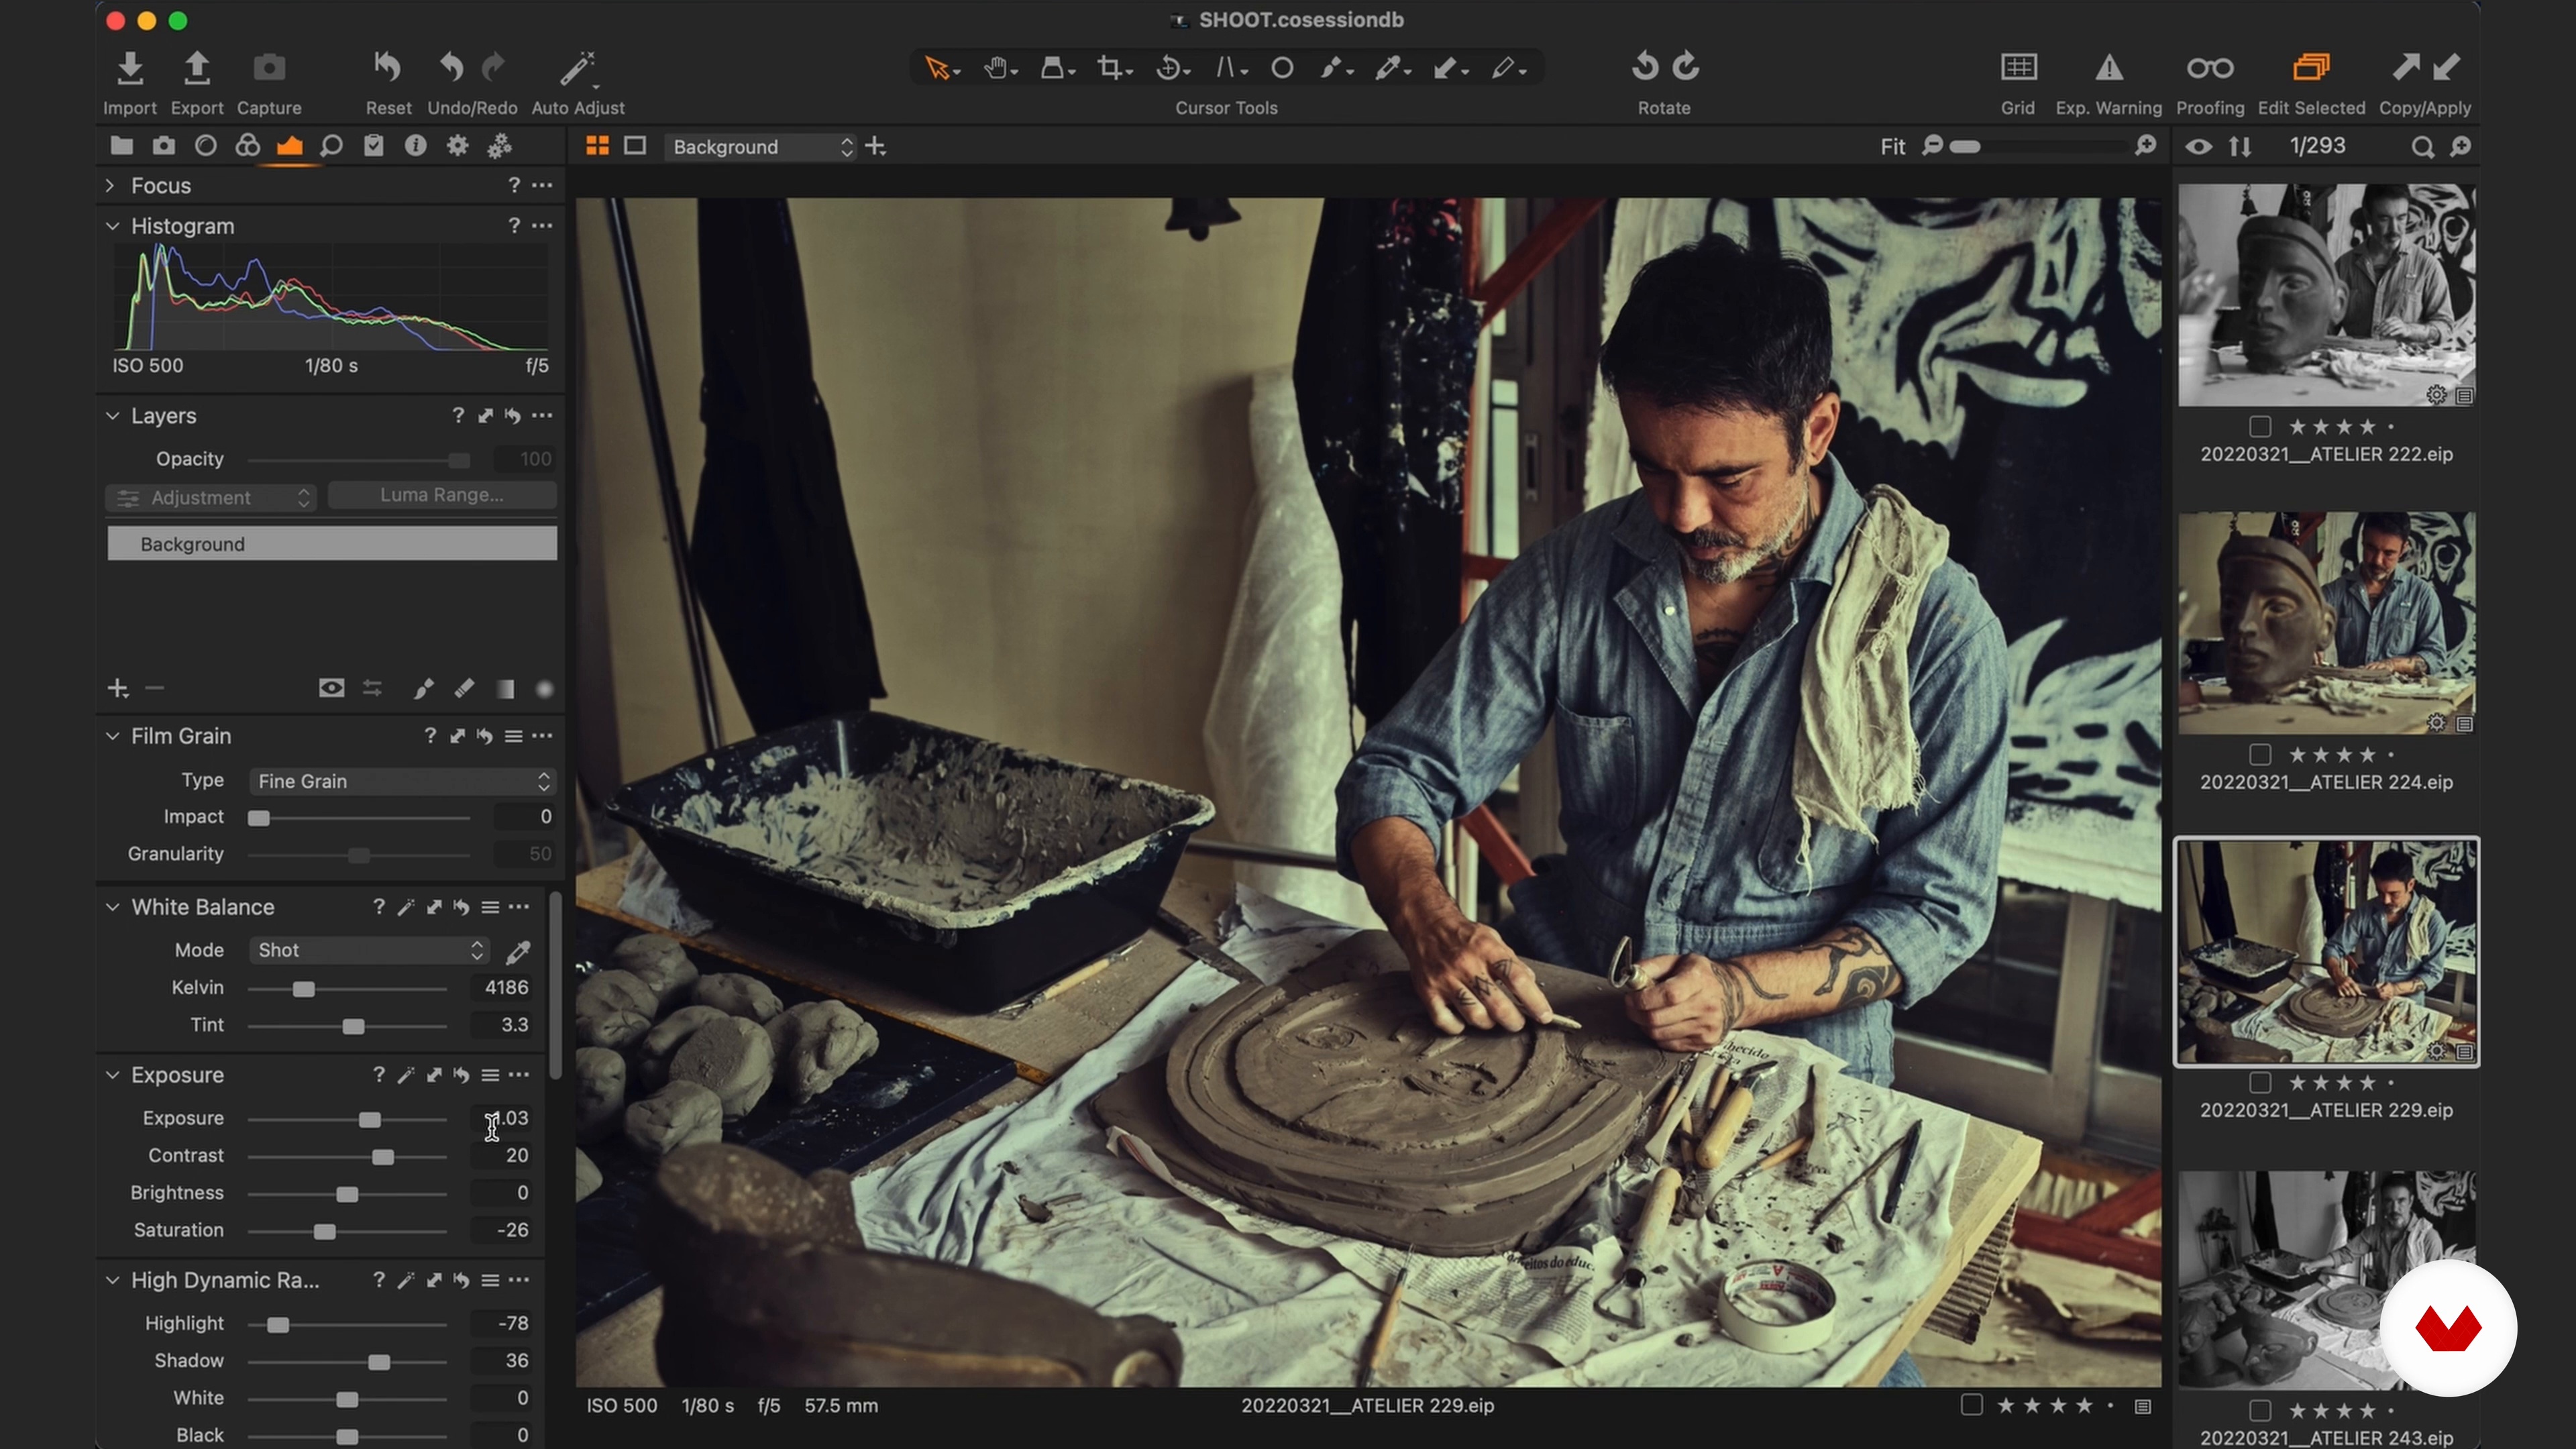Click the Import icon

click(x=129, y=68)
